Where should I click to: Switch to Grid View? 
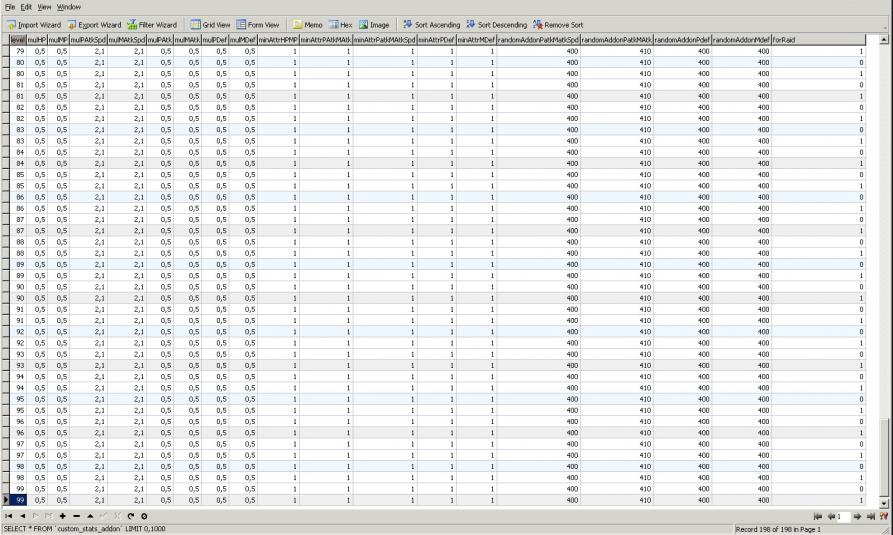pyautogui.click(x=210, y=24)
